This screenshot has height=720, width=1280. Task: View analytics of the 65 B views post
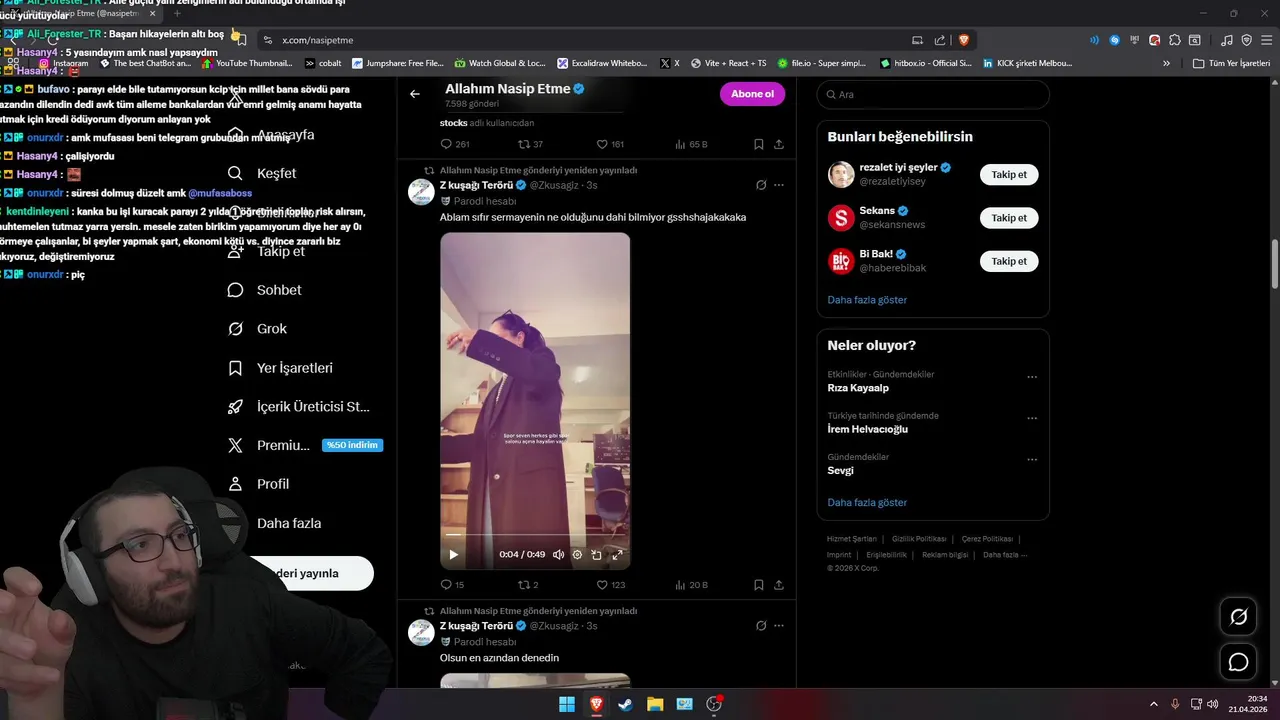692,144
